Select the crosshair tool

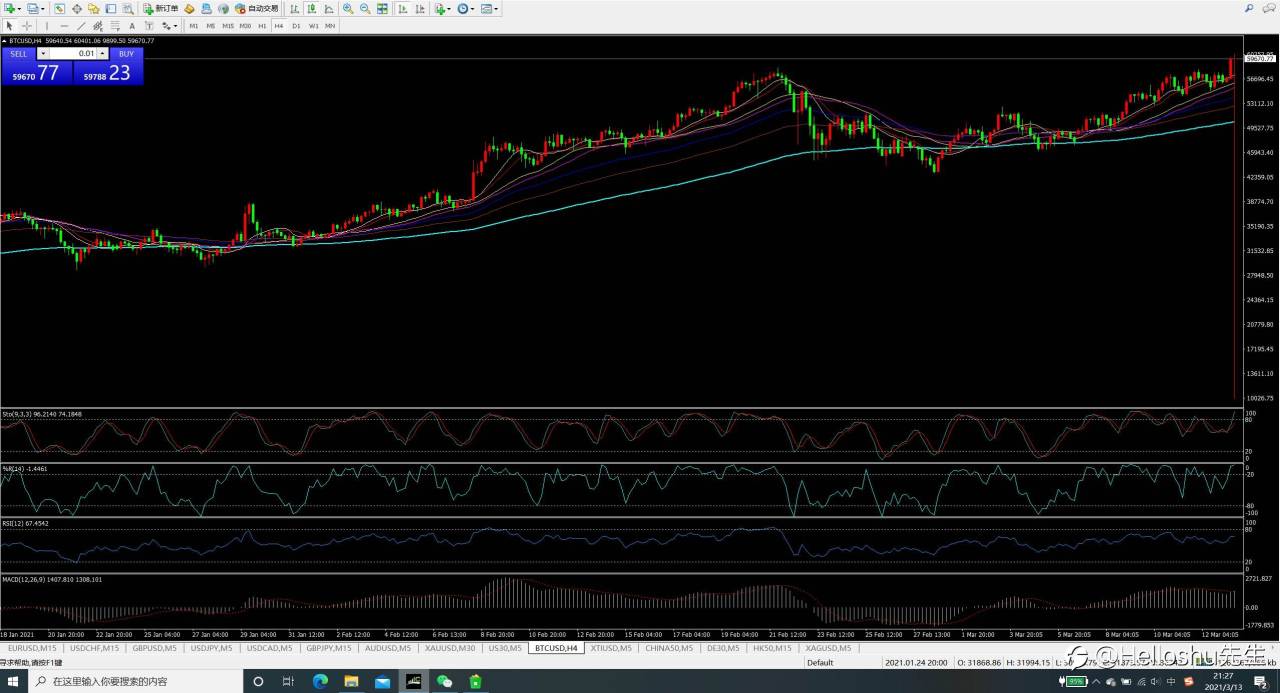27,26
